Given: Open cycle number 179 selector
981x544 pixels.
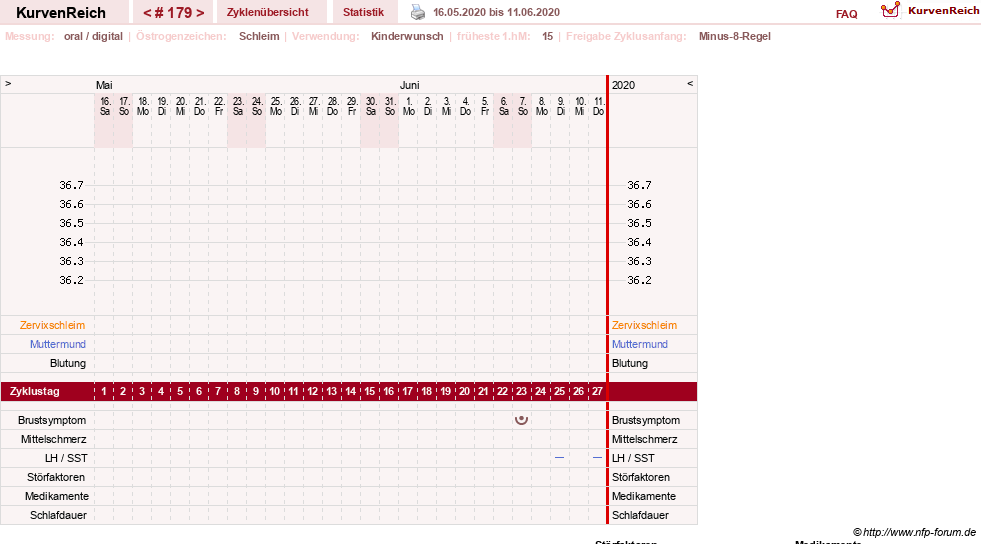Looking at the screenshot, I should click(x=174, y=13).
